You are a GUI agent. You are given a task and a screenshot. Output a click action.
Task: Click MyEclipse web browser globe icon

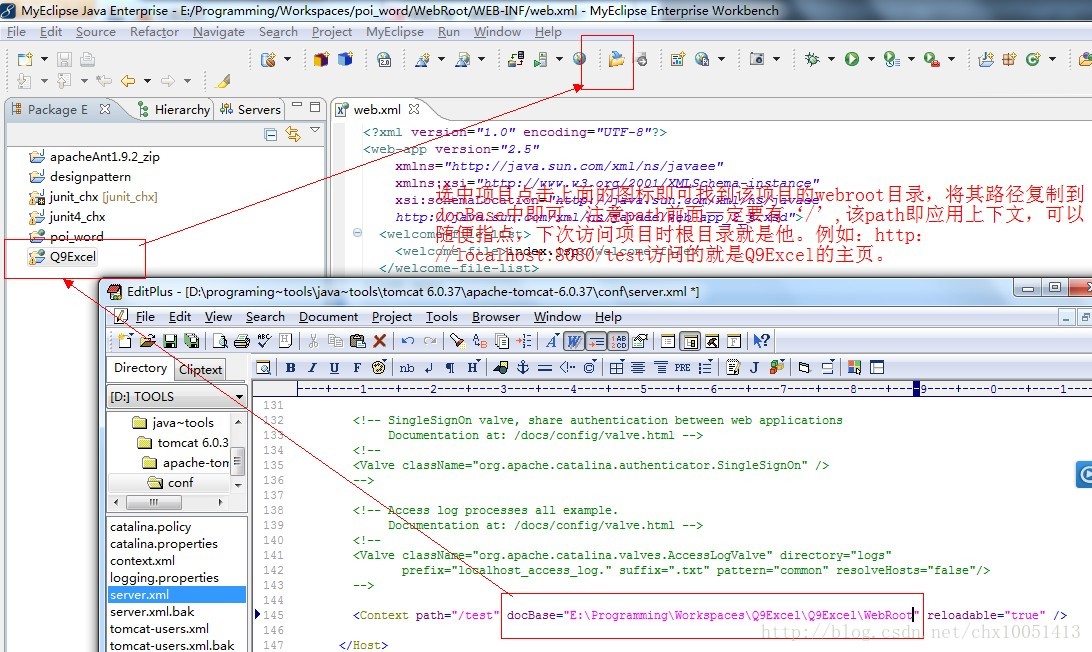[579, 59]
